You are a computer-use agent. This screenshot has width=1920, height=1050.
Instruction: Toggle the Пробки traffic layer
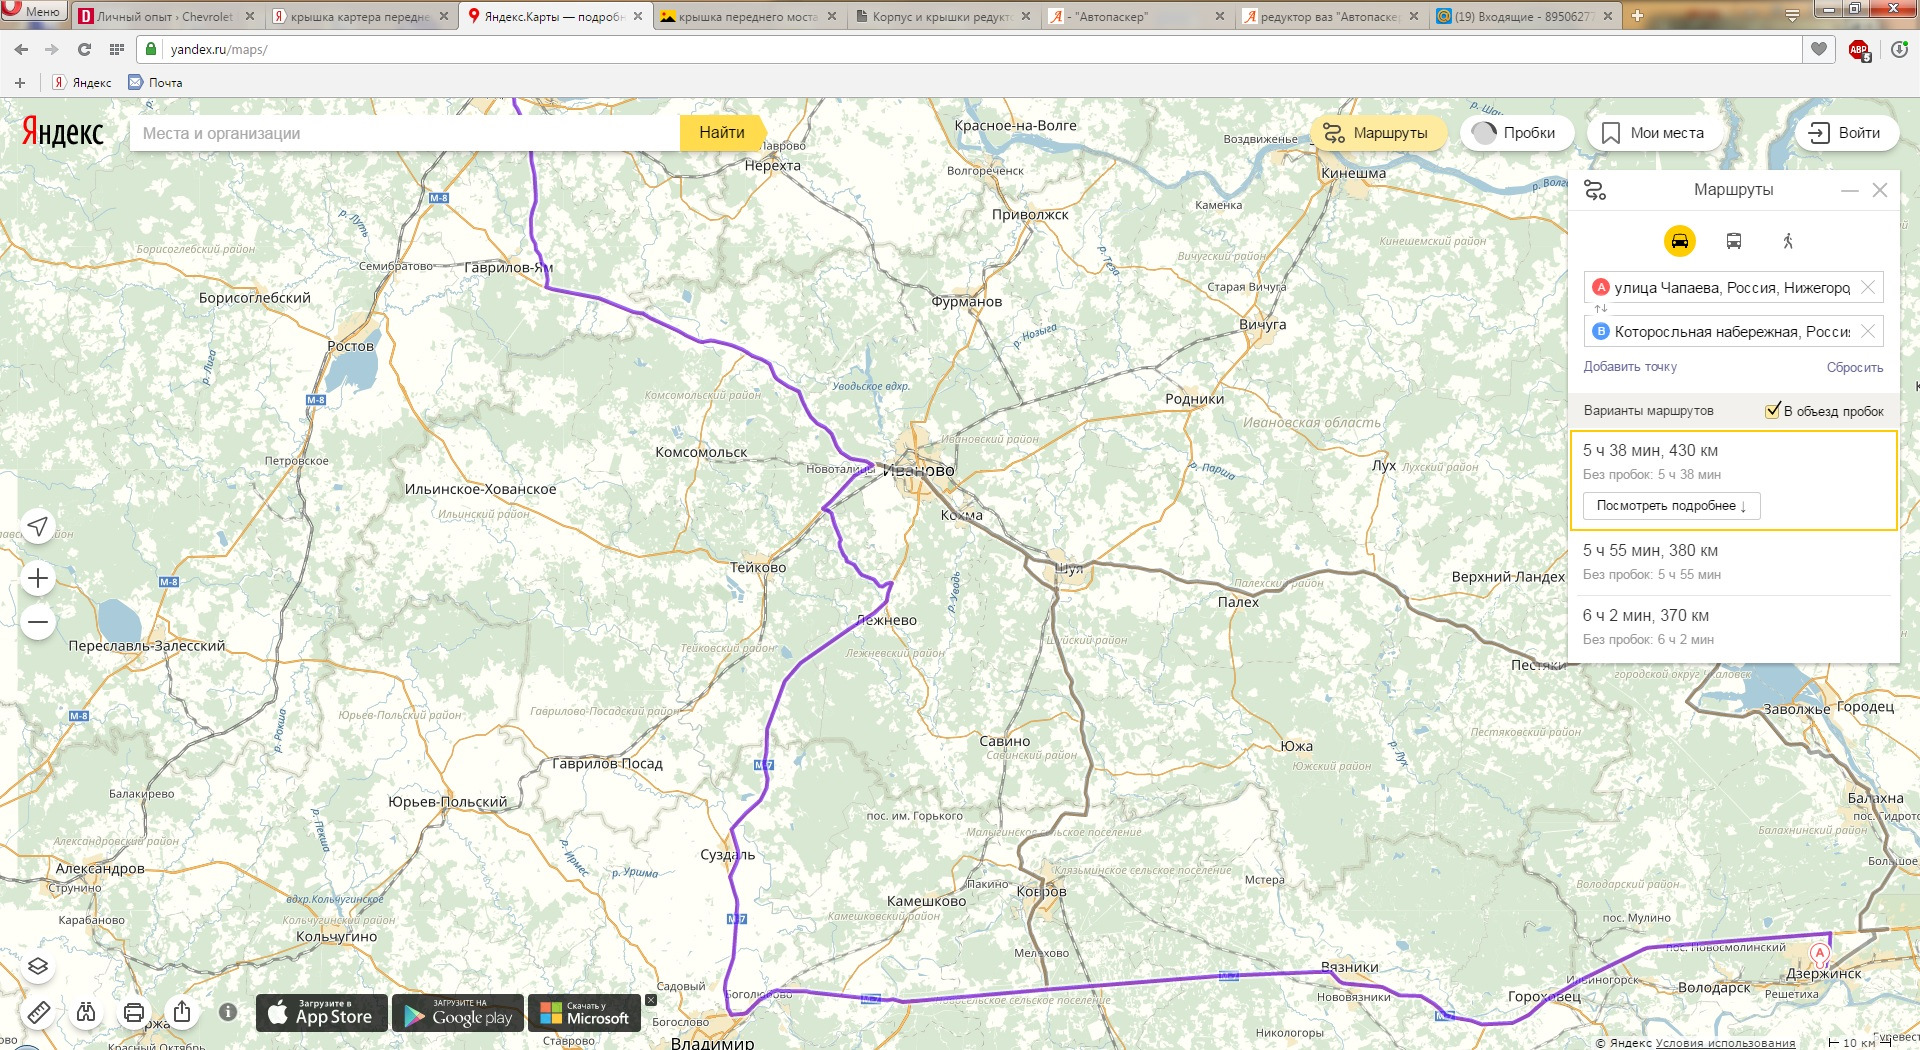coord(1517,133)
